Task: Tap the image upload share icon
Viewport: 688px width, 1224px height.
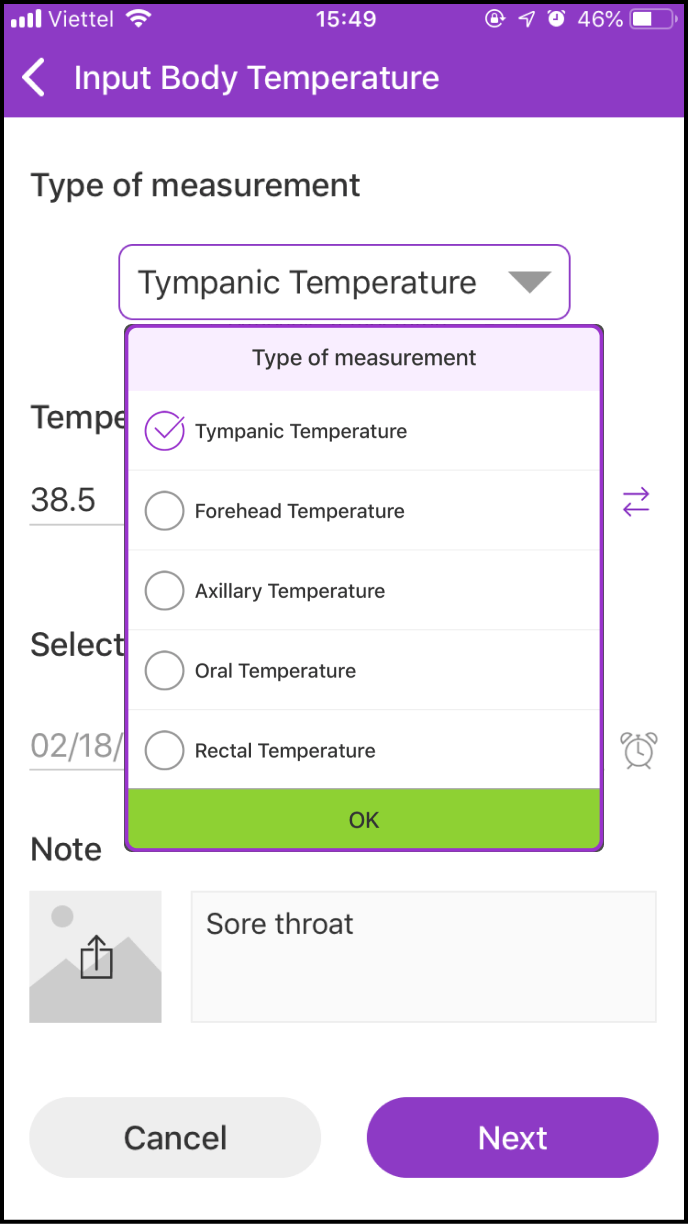Action: click(x=96, y=957)
